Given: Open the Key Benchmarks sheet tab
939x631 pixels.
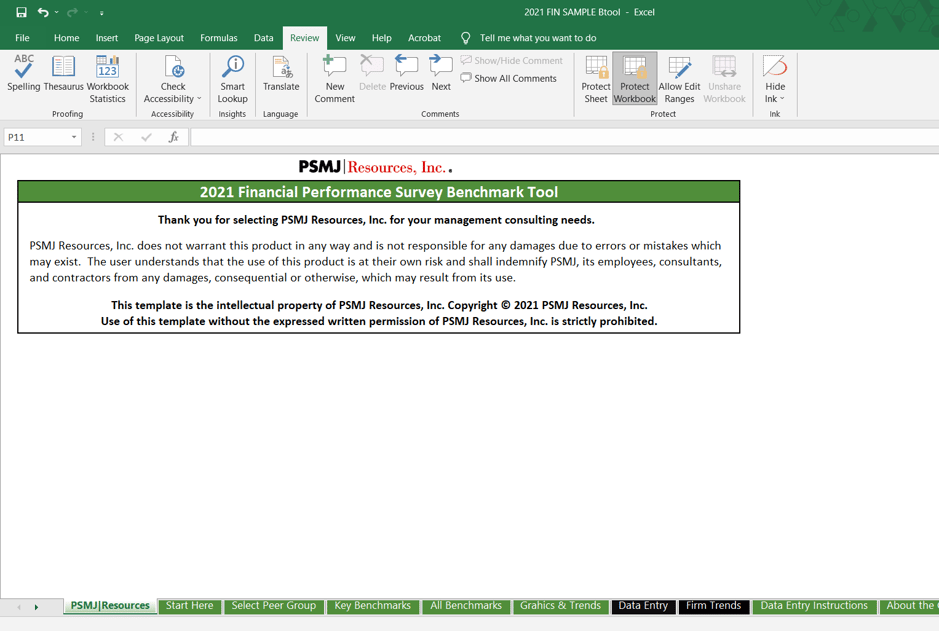Looking at the screenshot, I should click(372, 606).
